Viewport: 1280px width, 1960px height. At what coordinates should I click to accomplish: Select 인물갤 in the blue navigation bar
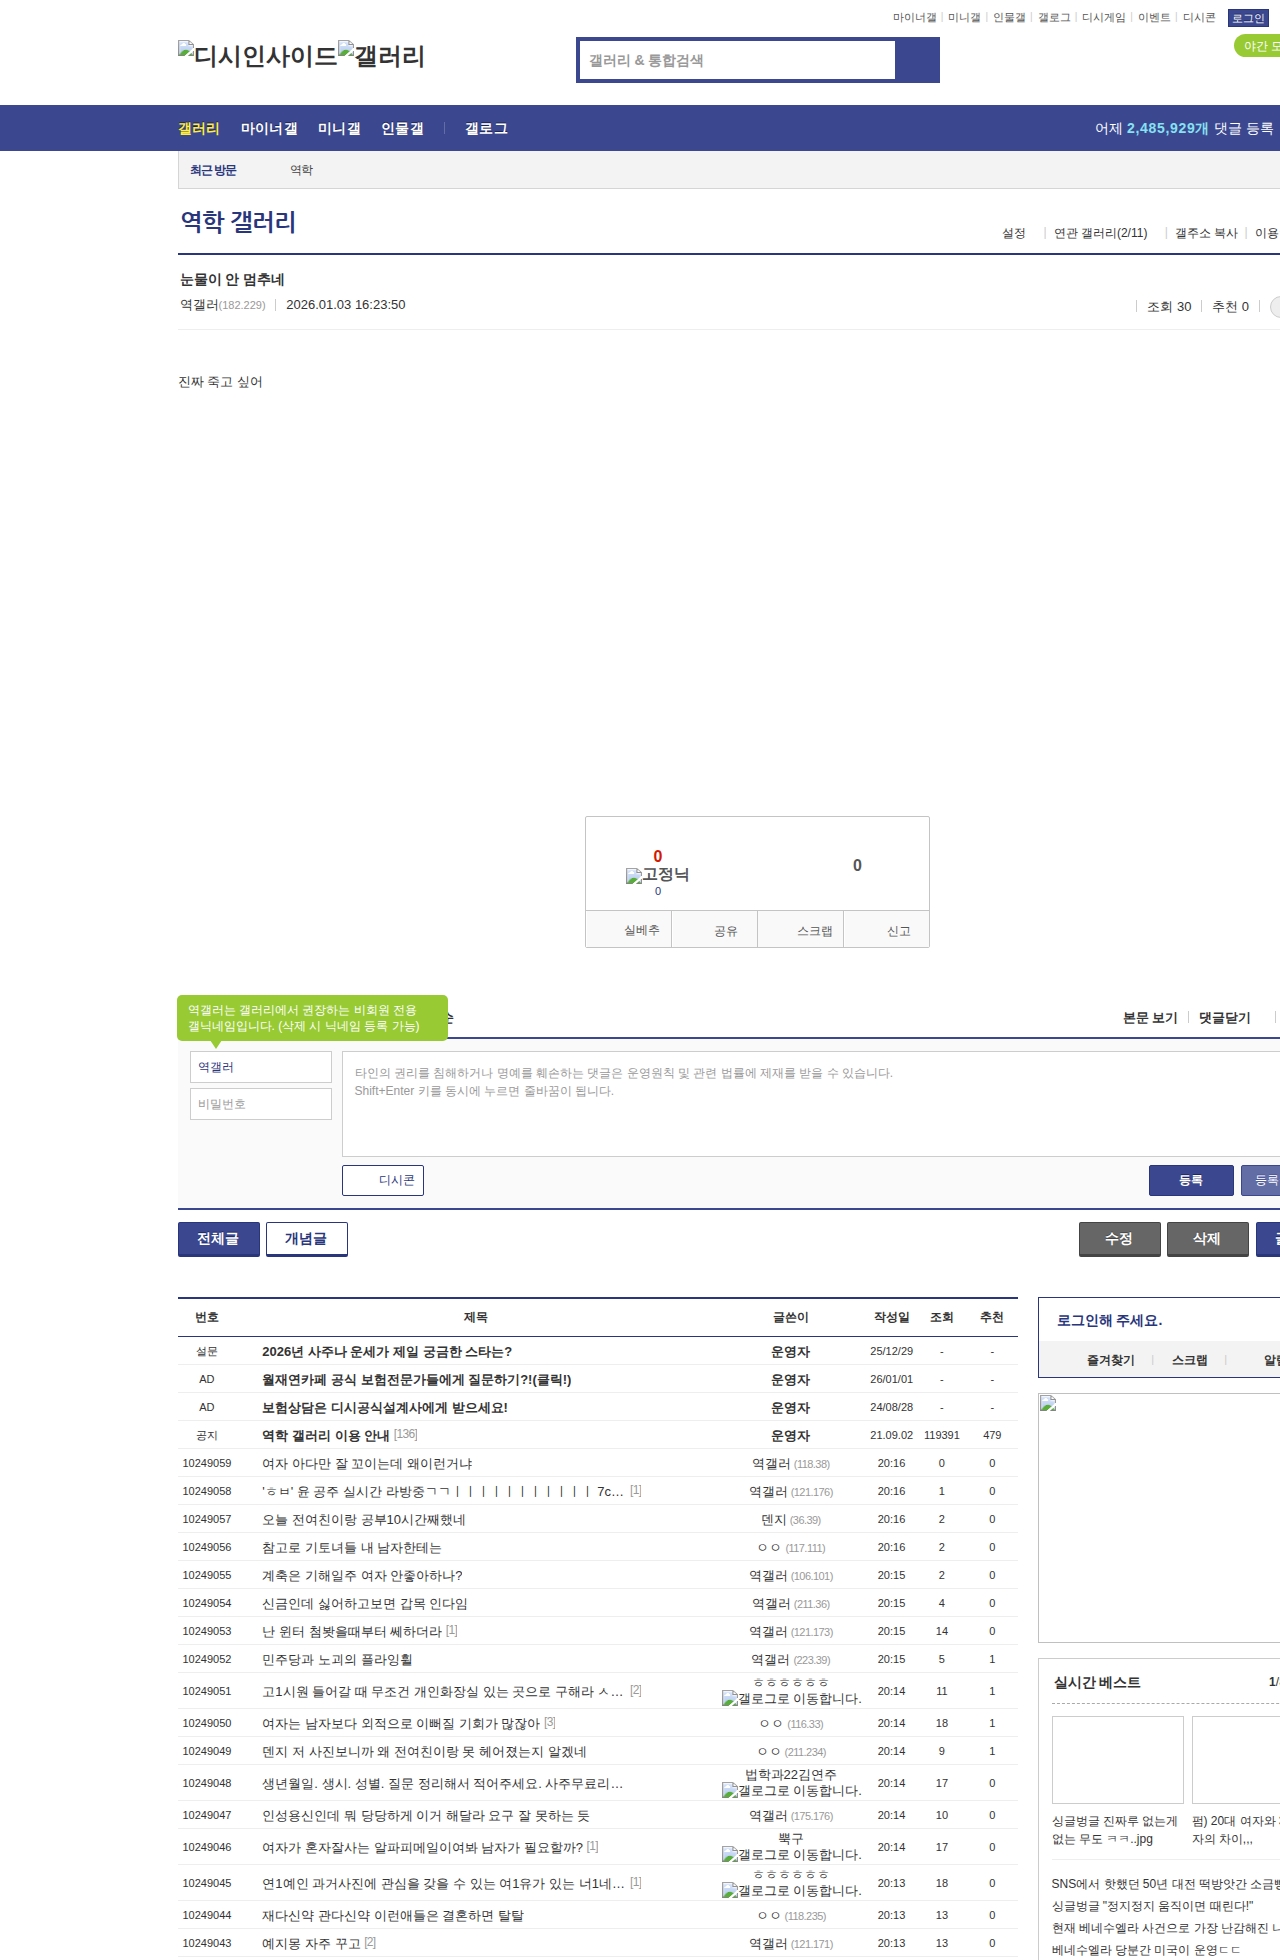click(402, 129)
